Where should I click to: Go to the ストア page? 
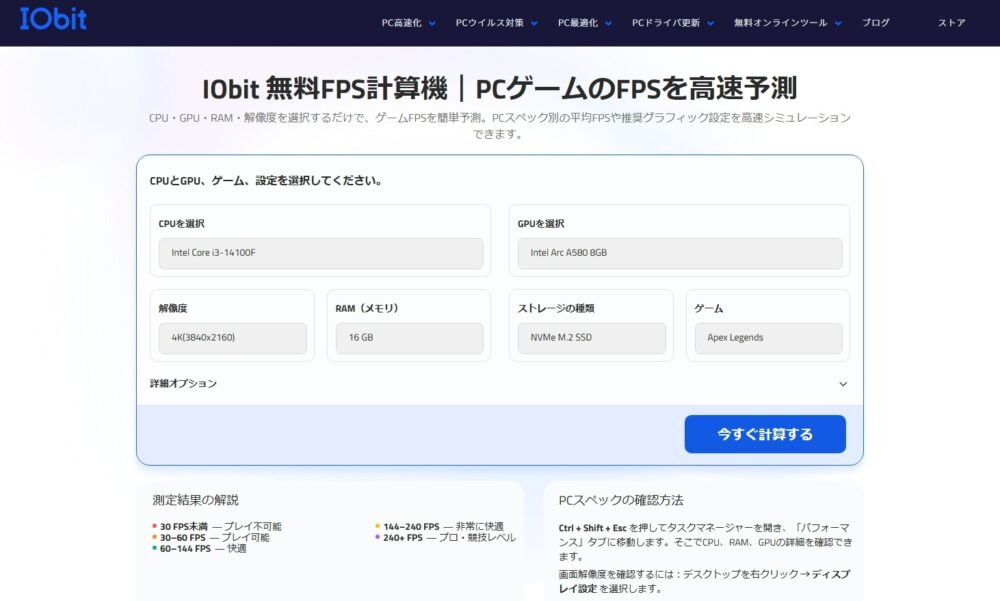pyautogui.click(x=951, y=23)
